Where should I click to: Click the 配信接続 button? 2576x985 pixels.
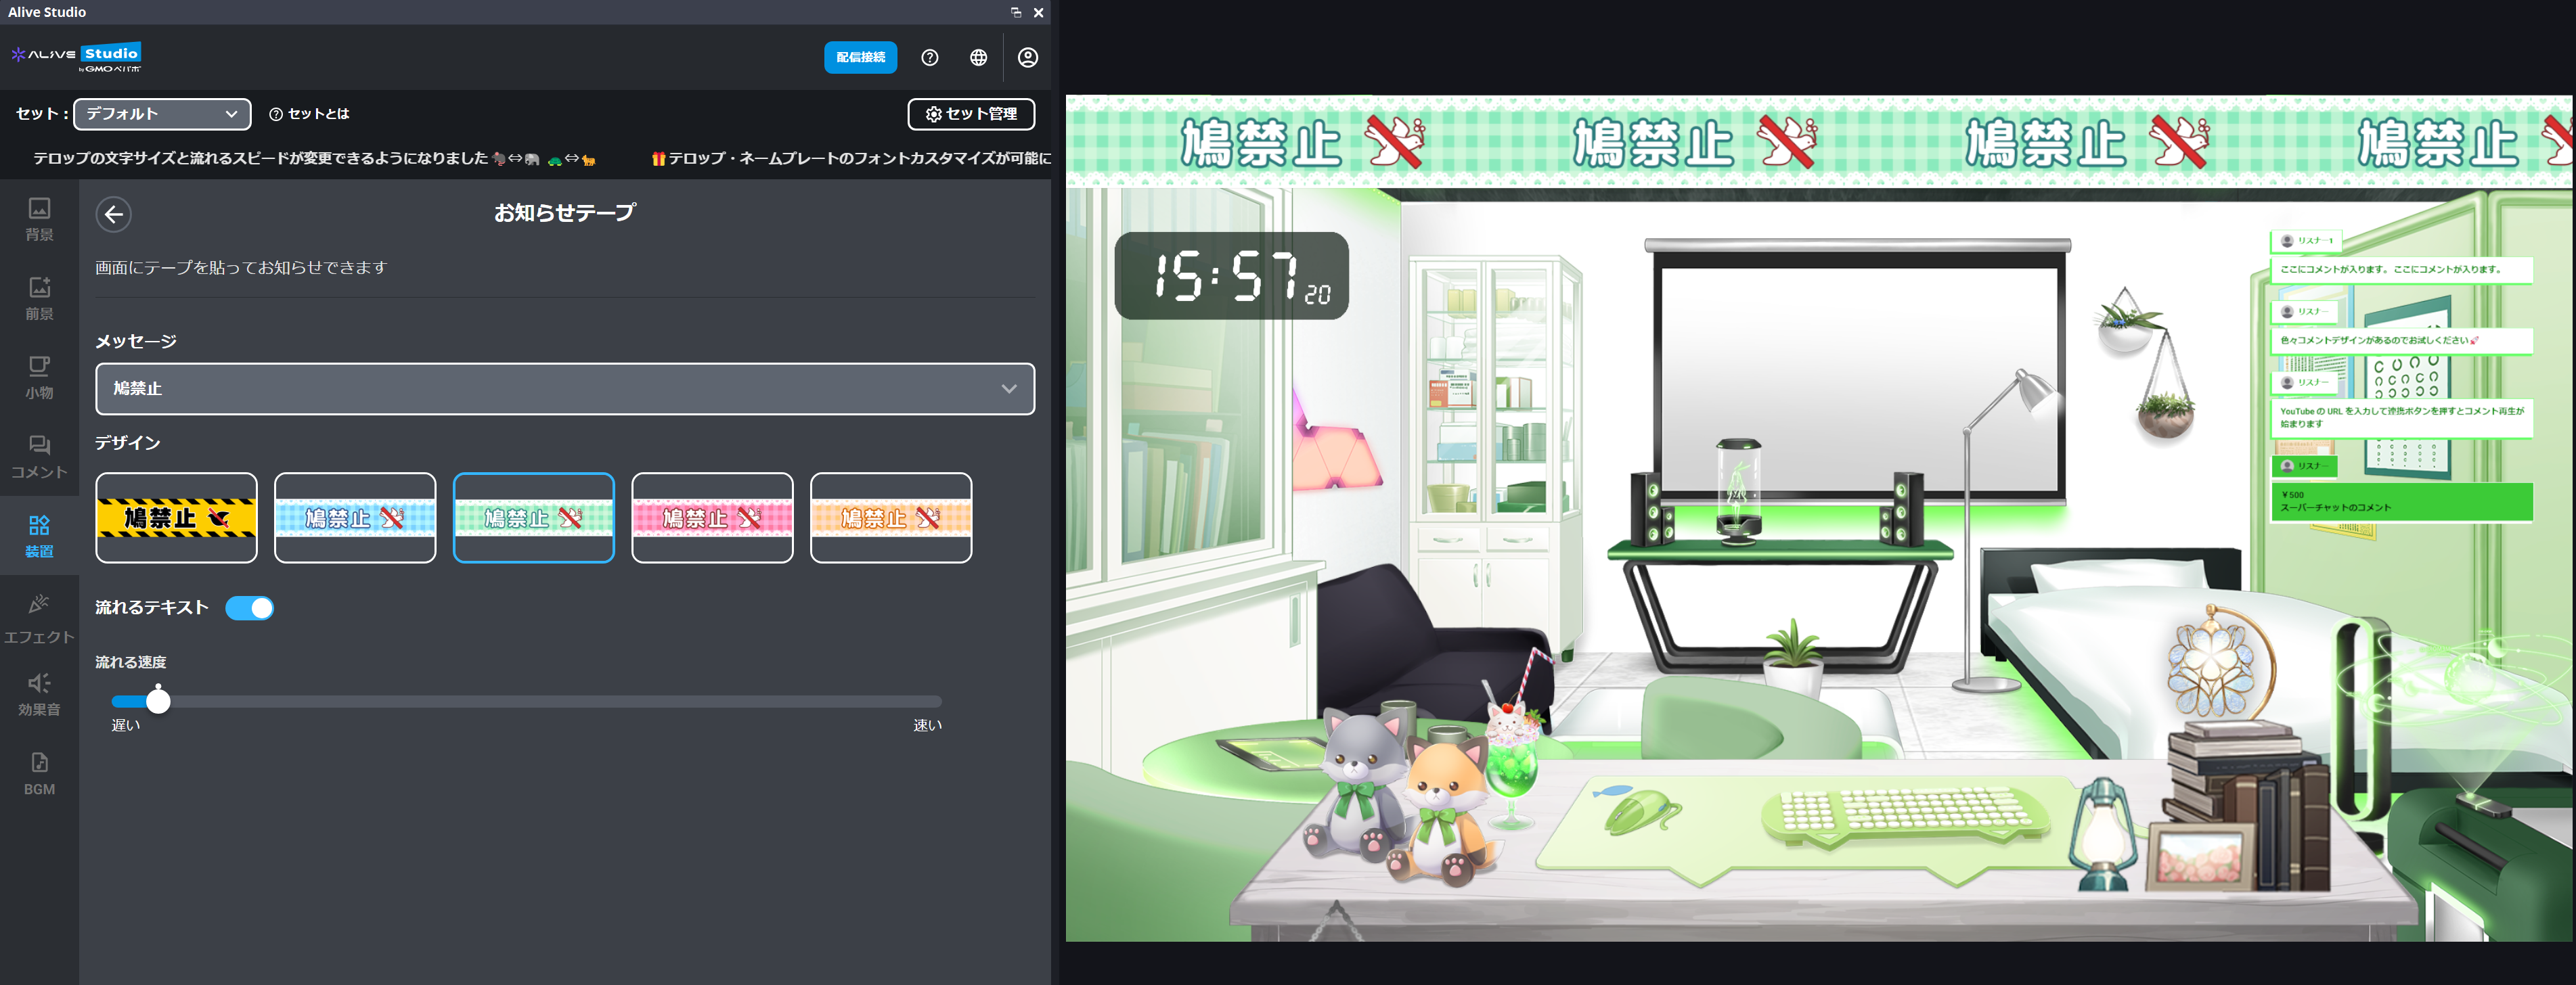(x=860, y=58)
